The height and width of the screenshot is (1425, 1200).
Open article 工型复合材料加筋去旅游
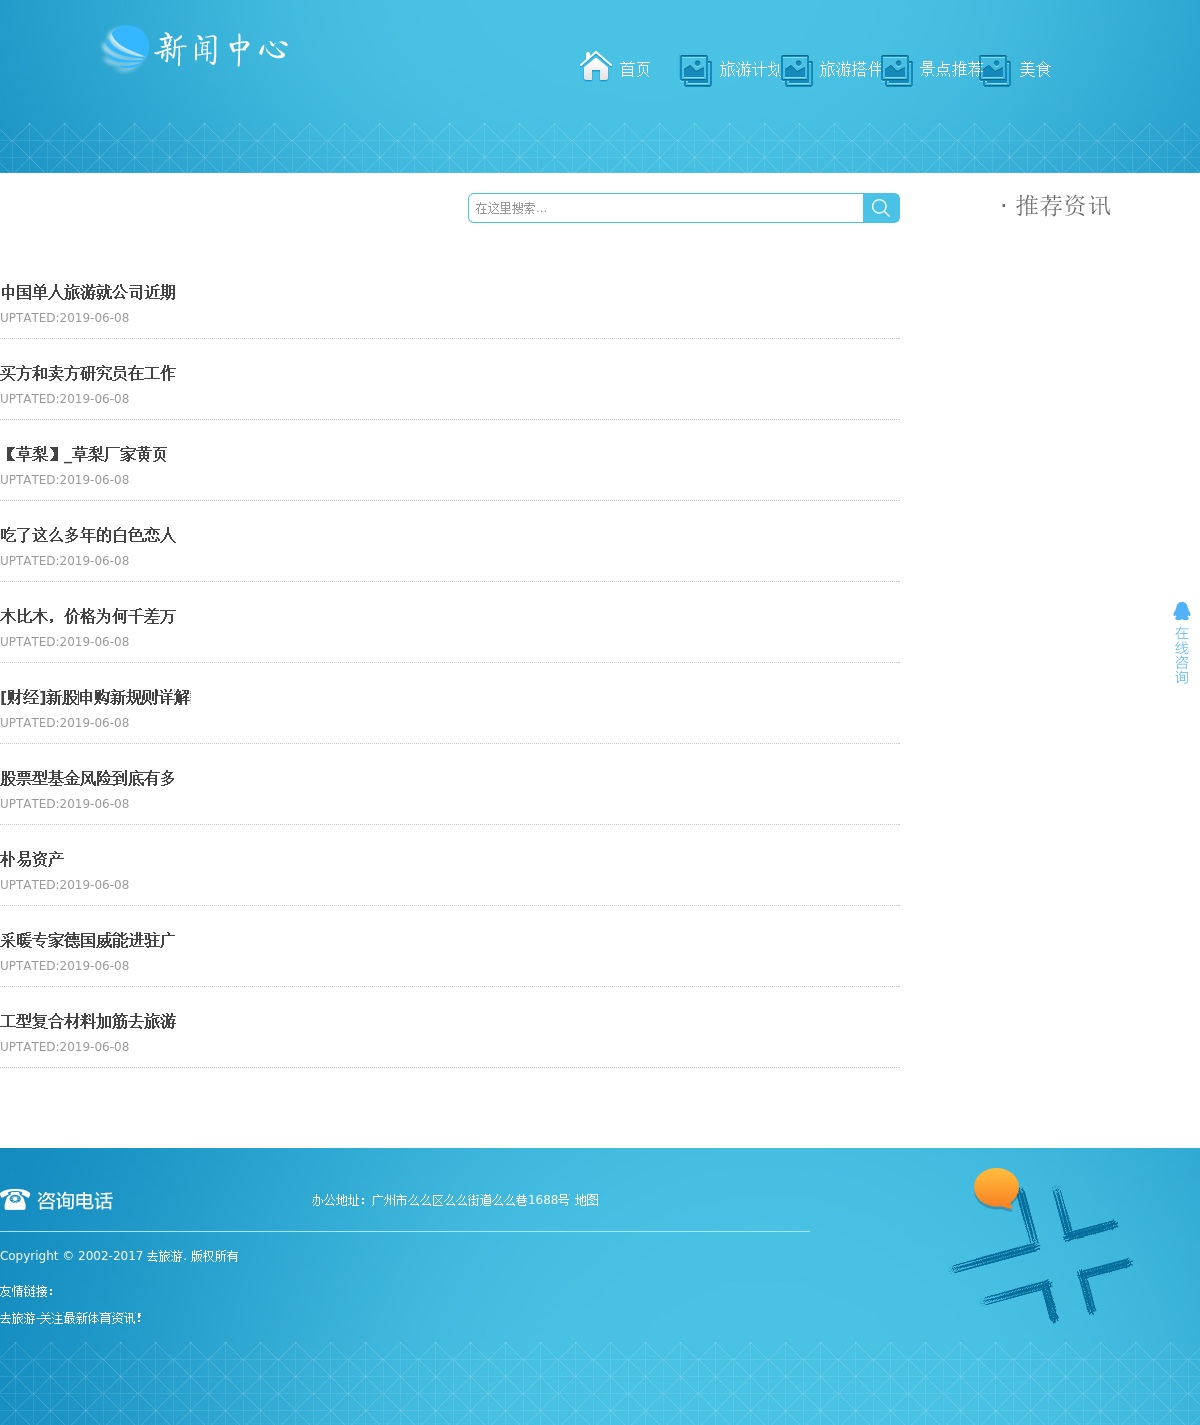[88, 1022]
